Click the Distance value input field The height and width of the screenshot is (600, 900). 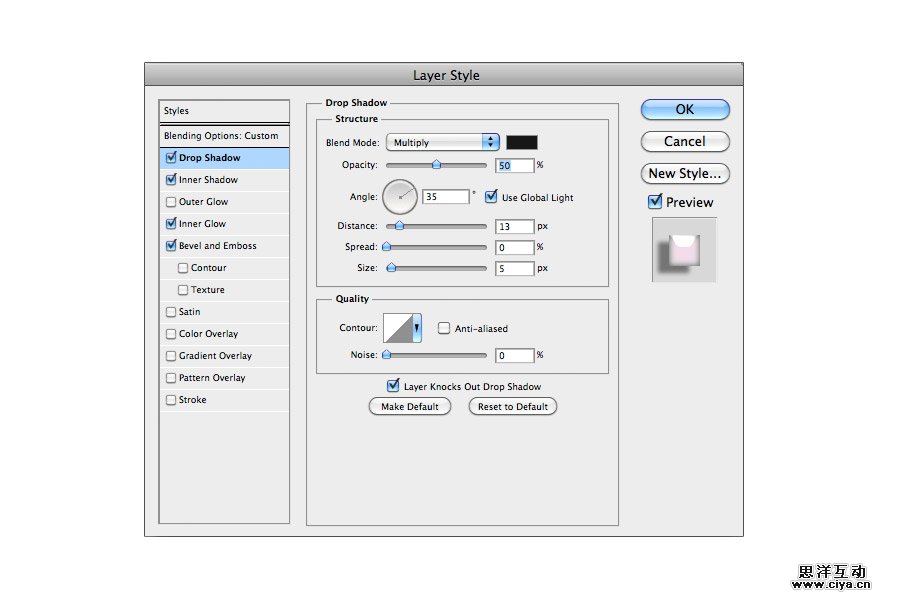pos(514,227)
